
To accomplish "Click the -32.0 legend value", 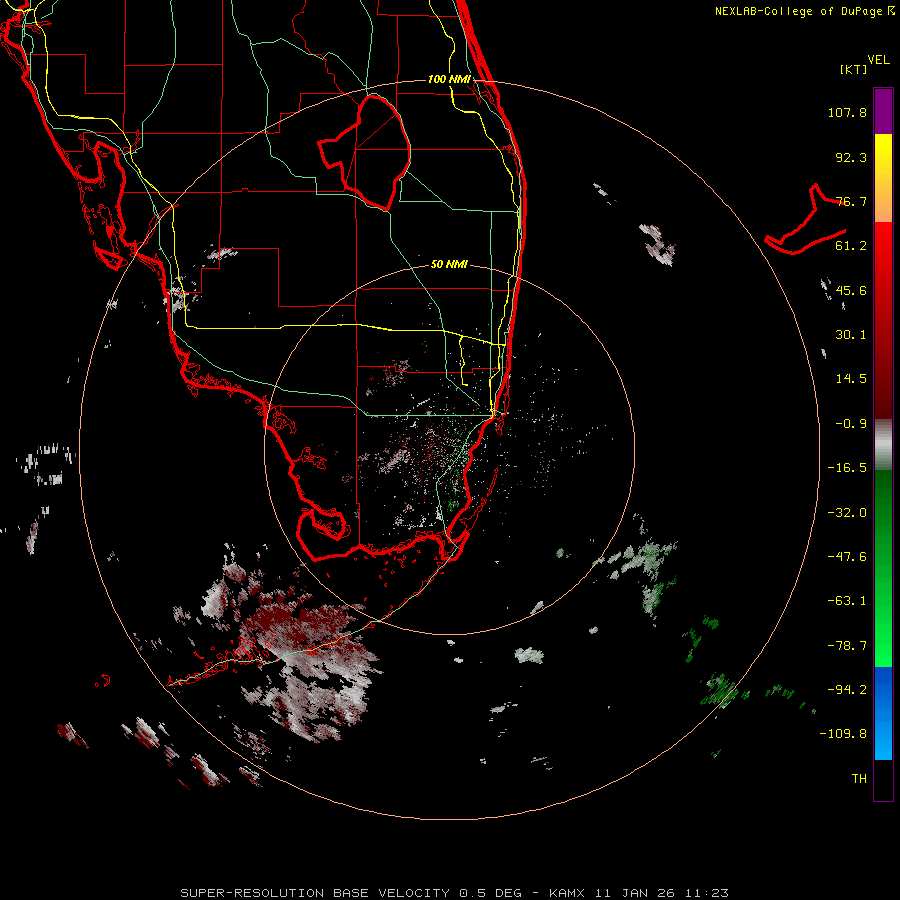I will point(847,513).
